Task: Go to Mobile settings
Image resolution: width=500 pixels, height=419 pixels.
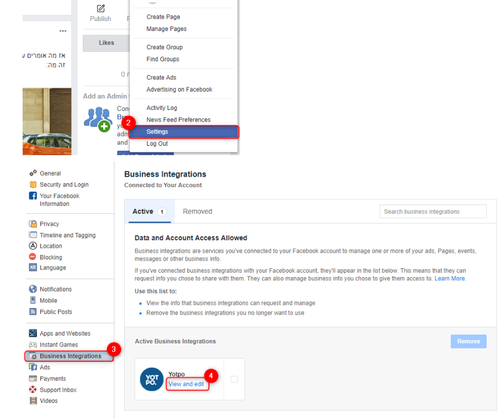Action: (x=48, y=300)
